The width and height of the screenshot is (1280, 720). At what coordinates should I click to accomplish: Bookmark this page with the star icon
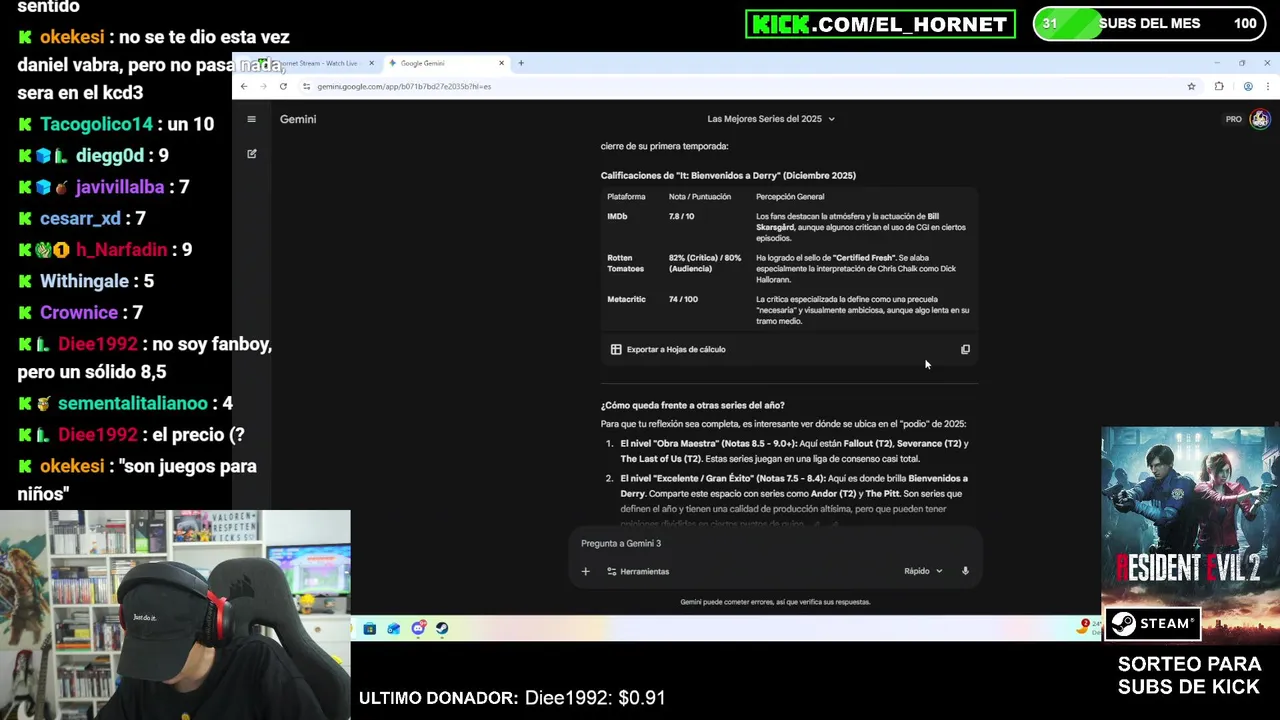click(1191, 87)
